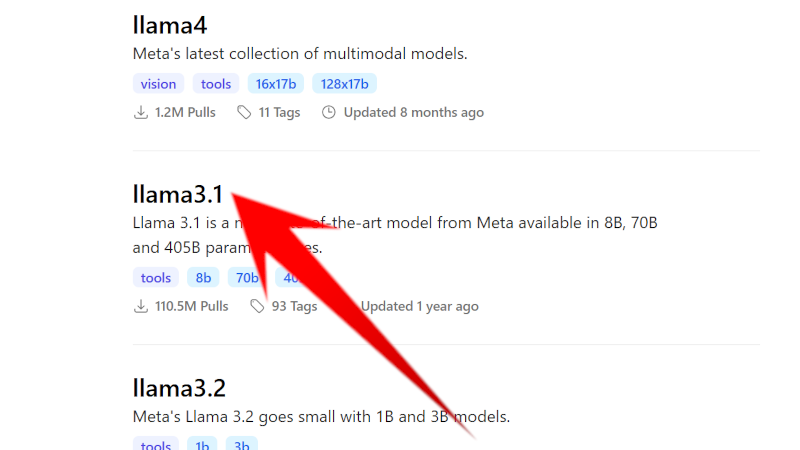Click the llama3.2 description about 1B and 3B
The width and height of the screenshot is (800, 450).
point(321,416)
